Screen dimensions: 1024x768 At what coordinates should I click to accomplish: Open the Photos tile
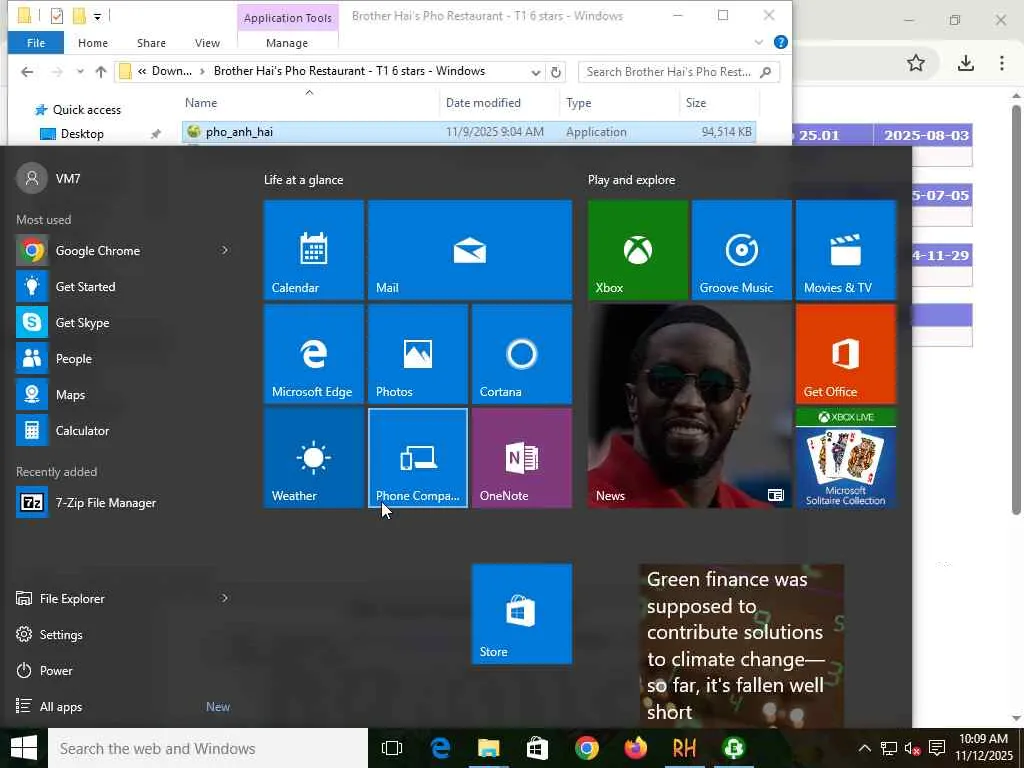tap(418, 354)
